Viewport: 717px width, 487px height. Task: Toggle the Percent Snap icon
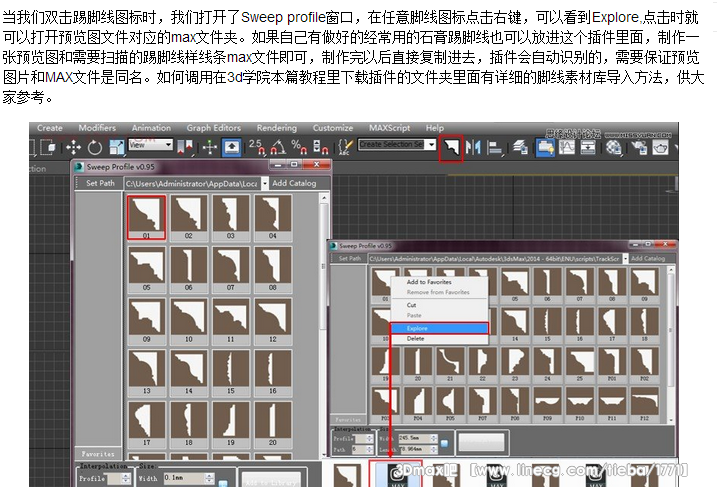[299, 147]
